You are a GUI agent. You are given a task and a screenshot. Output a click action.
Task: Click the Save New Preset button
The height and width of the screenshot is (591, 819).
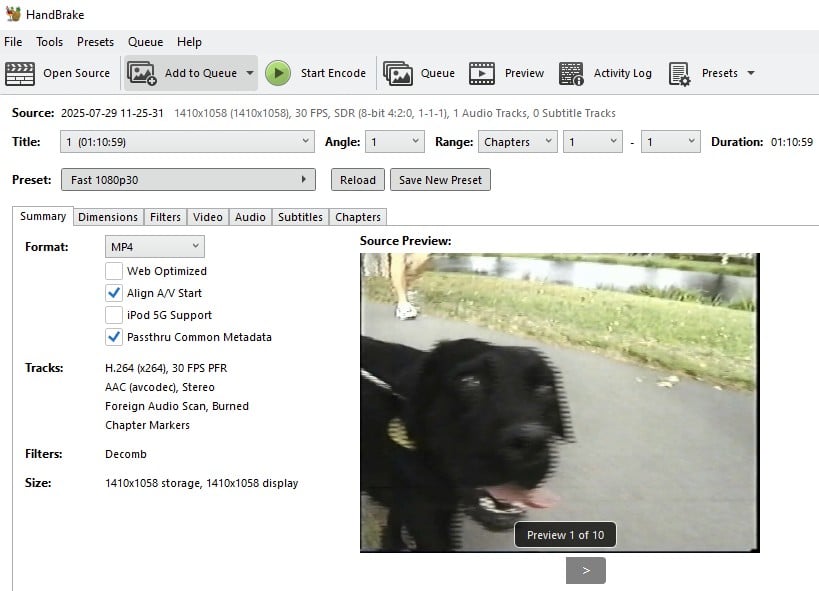(440, 180)
